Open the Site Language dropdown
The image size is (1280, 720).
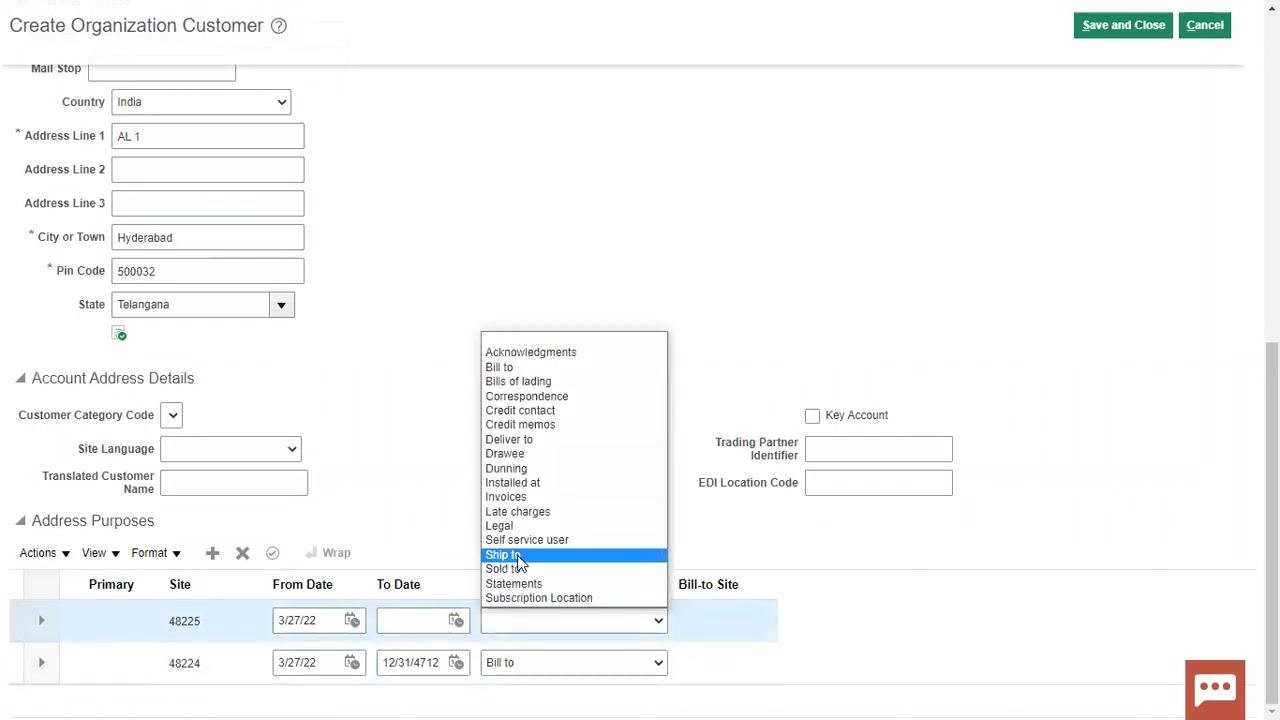[231, 449]
